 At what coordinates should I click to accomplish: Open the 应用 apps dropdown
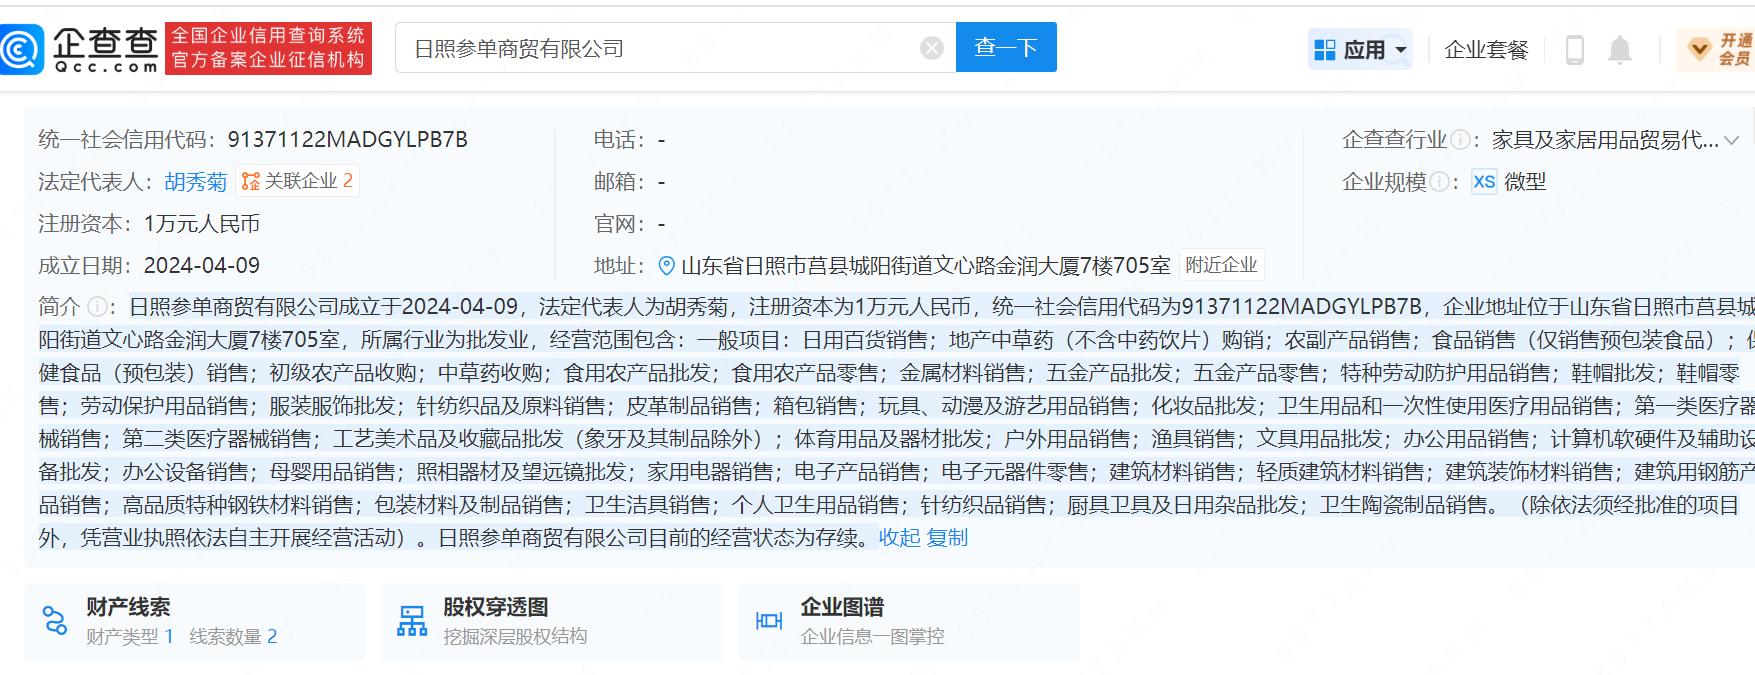coord(1360,49)
